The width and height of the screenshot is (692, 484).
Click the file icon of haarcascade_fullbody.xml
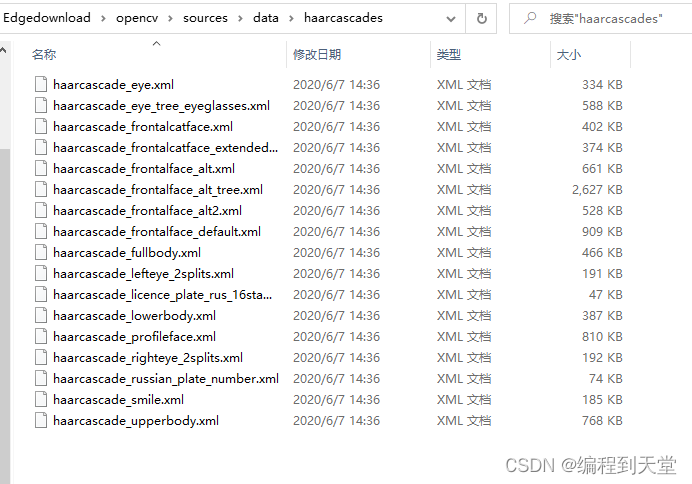tap(41, 252)
